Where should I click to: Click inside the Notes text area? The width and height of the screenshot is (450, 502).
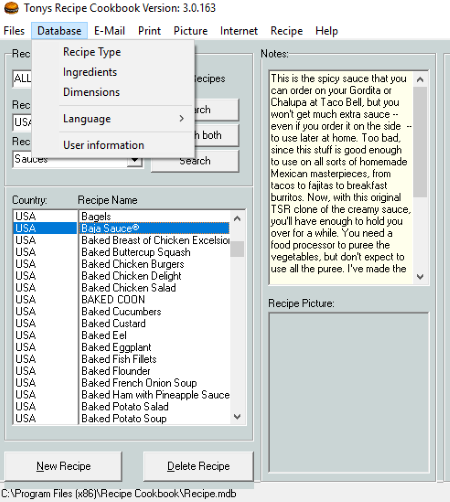pos(341,177)
